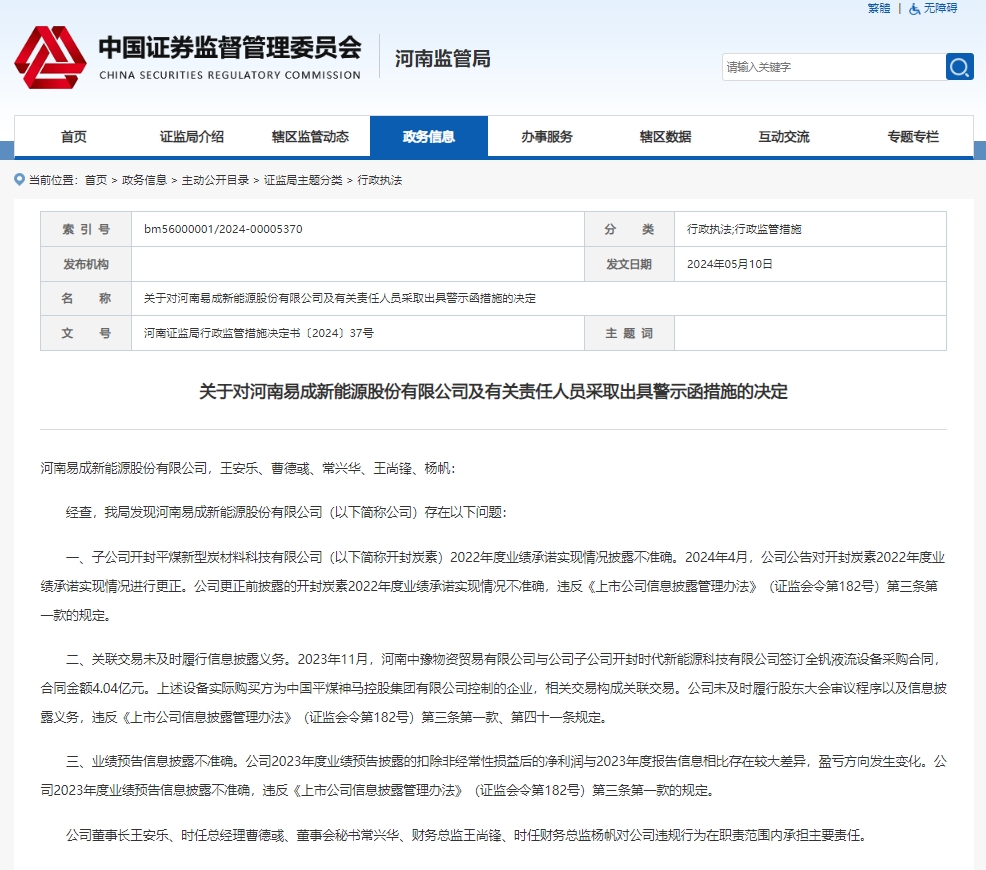986x870 pixels.
Task: Select the 证监局介绍 menu item
Action: pyautogui.click(x=191, y=137)
